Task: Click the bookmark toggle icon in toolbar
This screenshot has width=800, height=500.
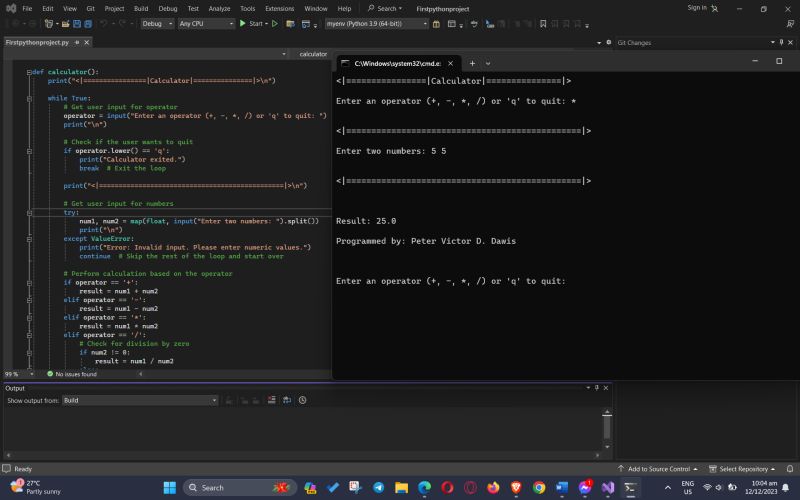Action: [x=543, y=24]
